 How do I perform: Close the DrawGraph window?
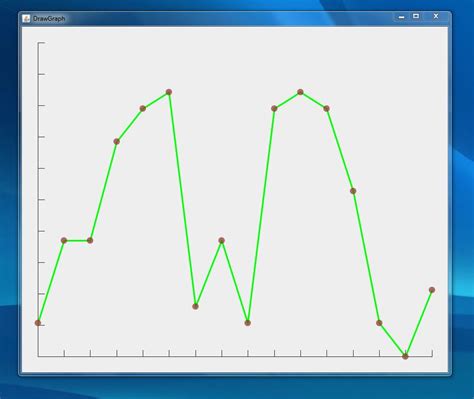pyautogui.click(x=436, y=16)
